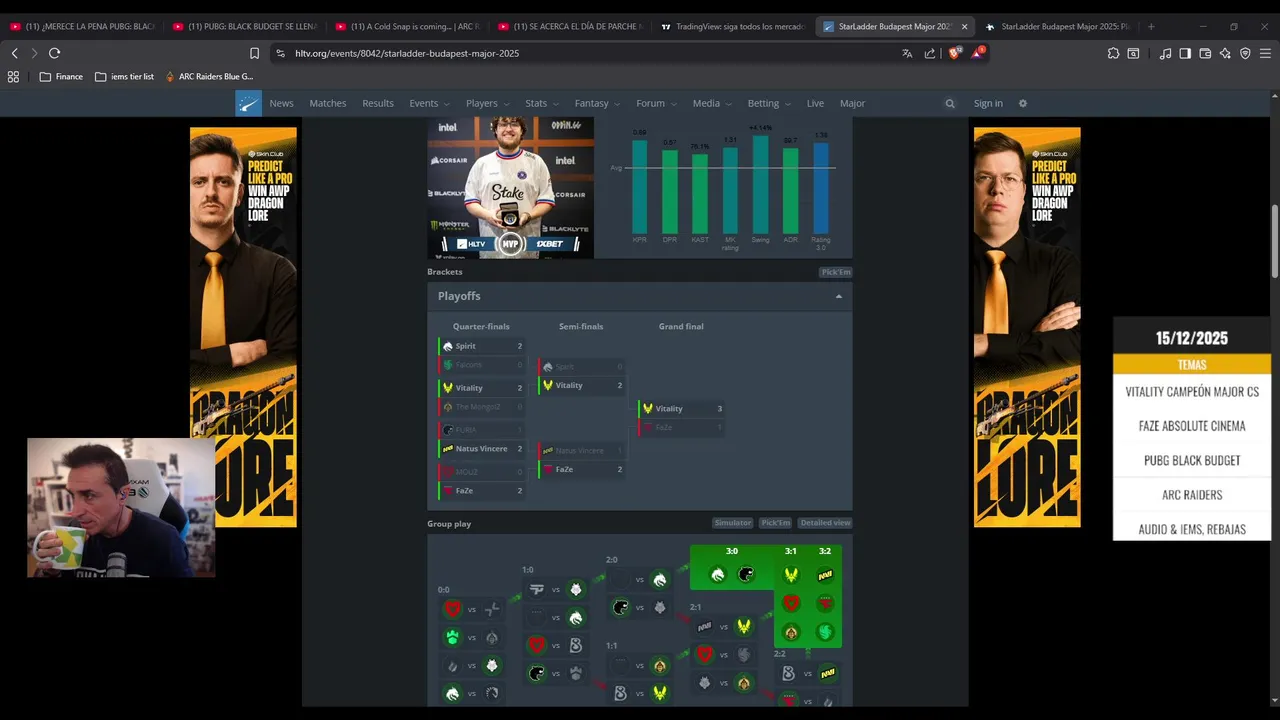Expand the Events dropdown in HLTV navigation

(x=429, y=103)
